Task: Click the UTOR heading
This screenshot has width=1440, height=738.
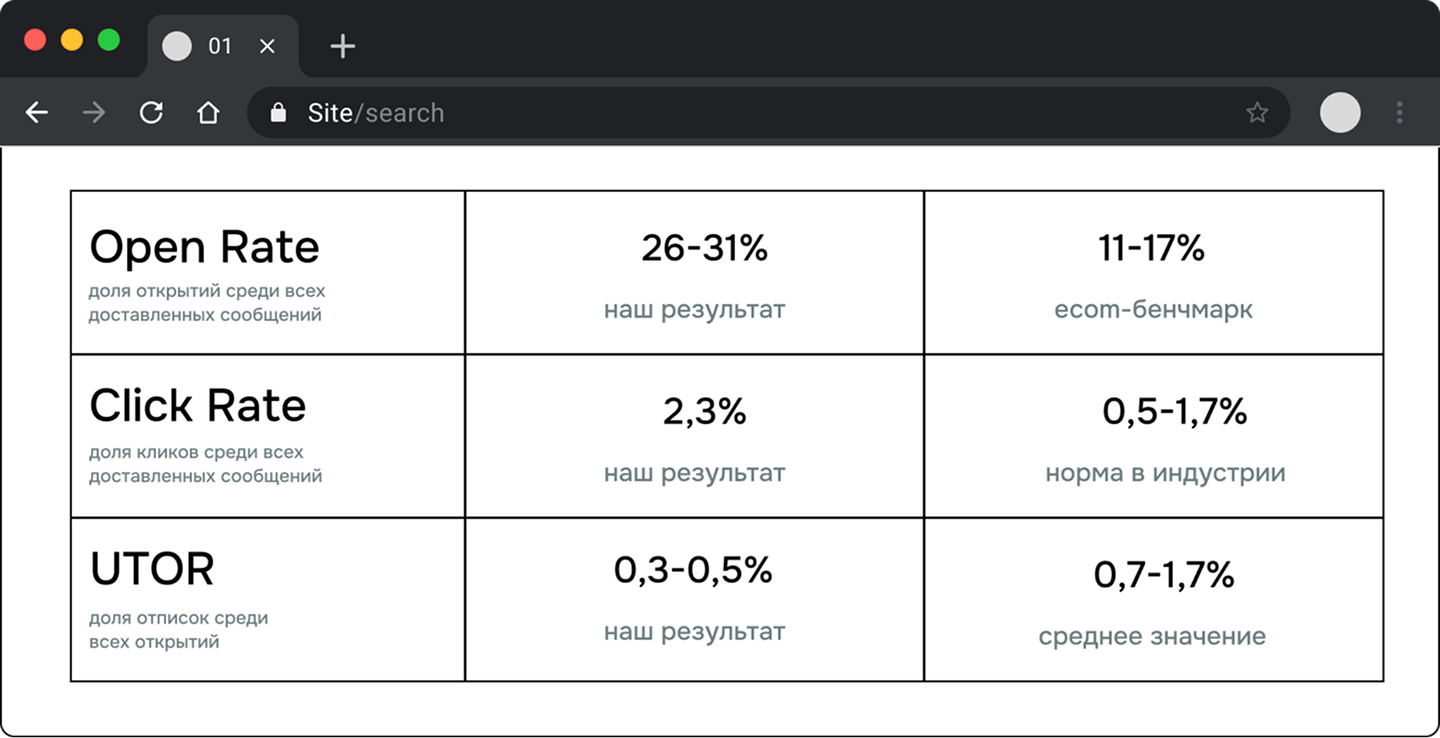Action: [x=152, y=569]
